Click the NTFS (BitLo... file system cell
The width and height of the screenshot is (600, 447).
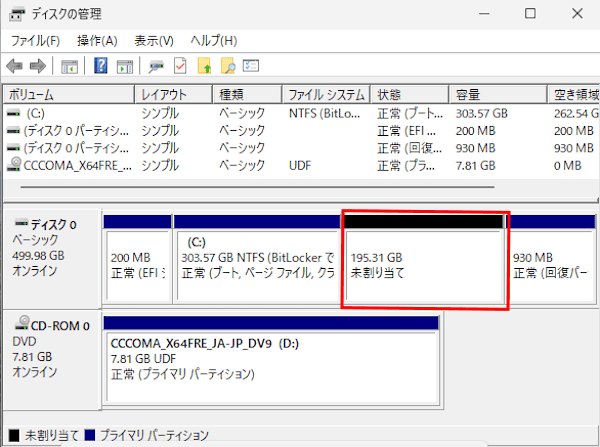point(324,113)
